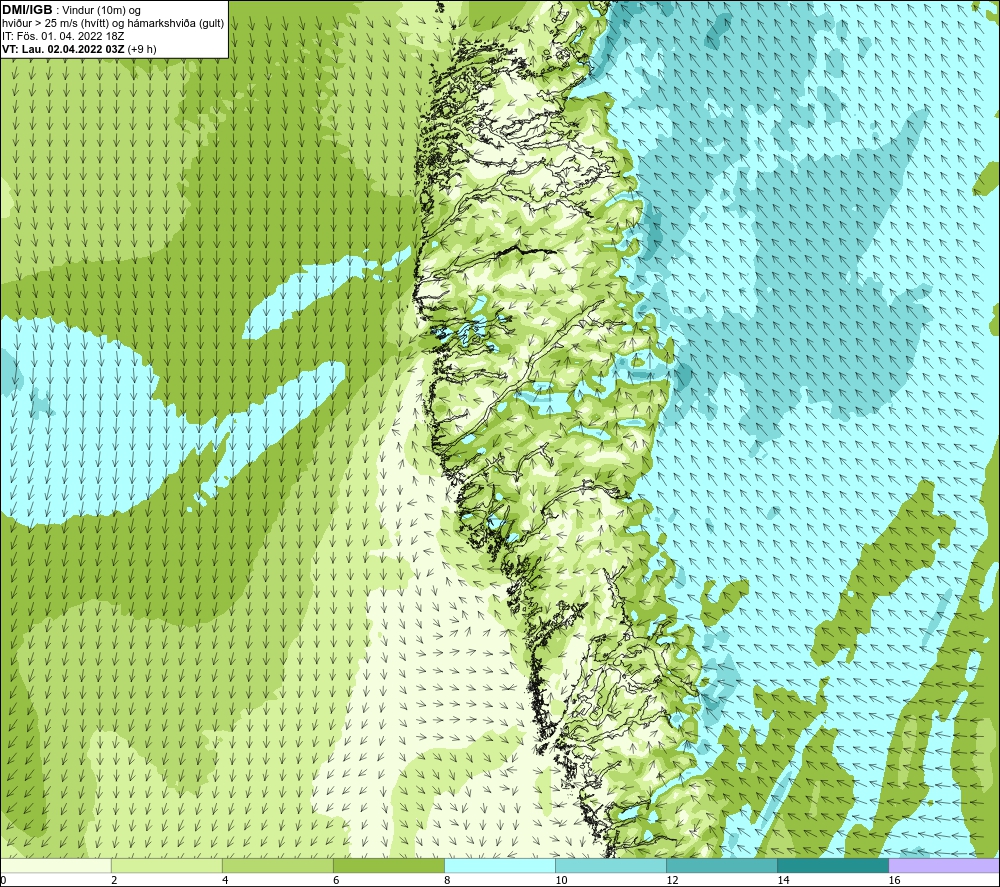Viewport: 1000px width, 887px height.
Task: Click the 6–8 m/s dark green legend swatch
Action: coord(388,865)
